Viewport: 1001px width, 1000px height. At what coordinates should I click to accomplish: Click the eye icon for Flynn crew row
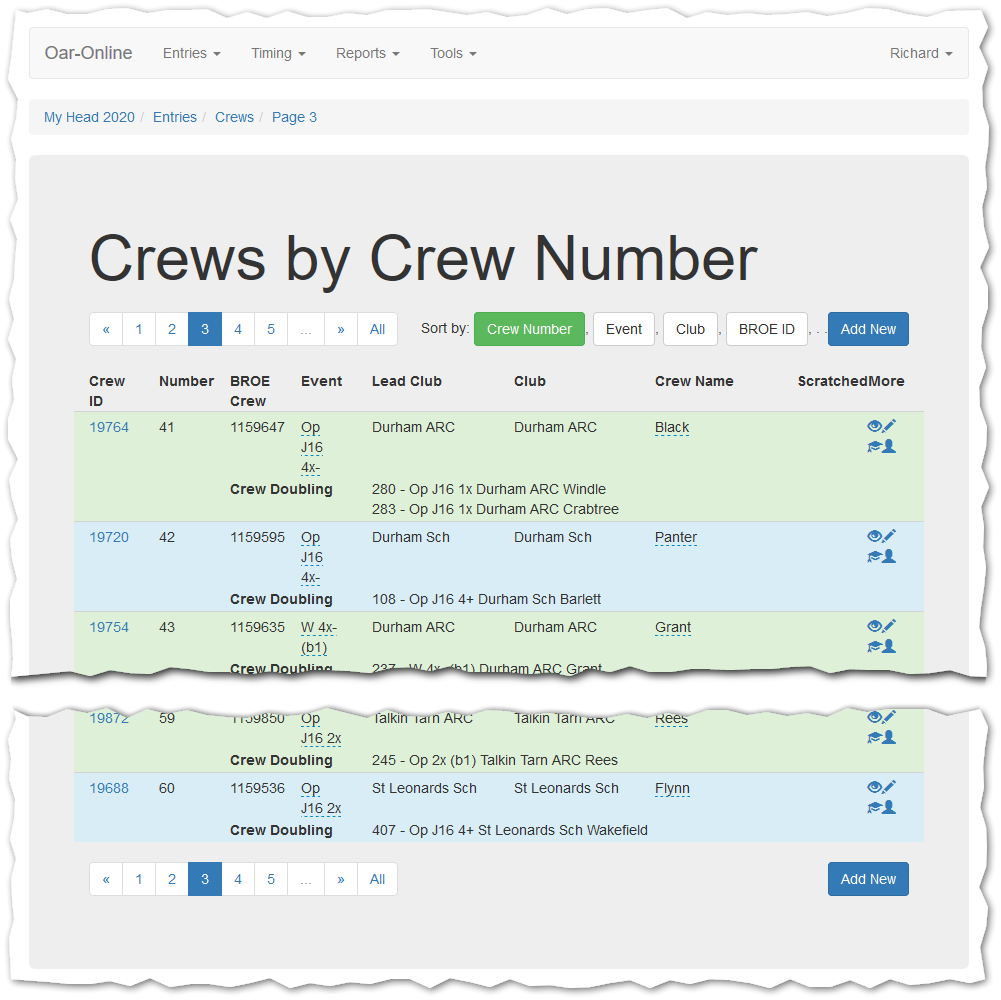874,788
